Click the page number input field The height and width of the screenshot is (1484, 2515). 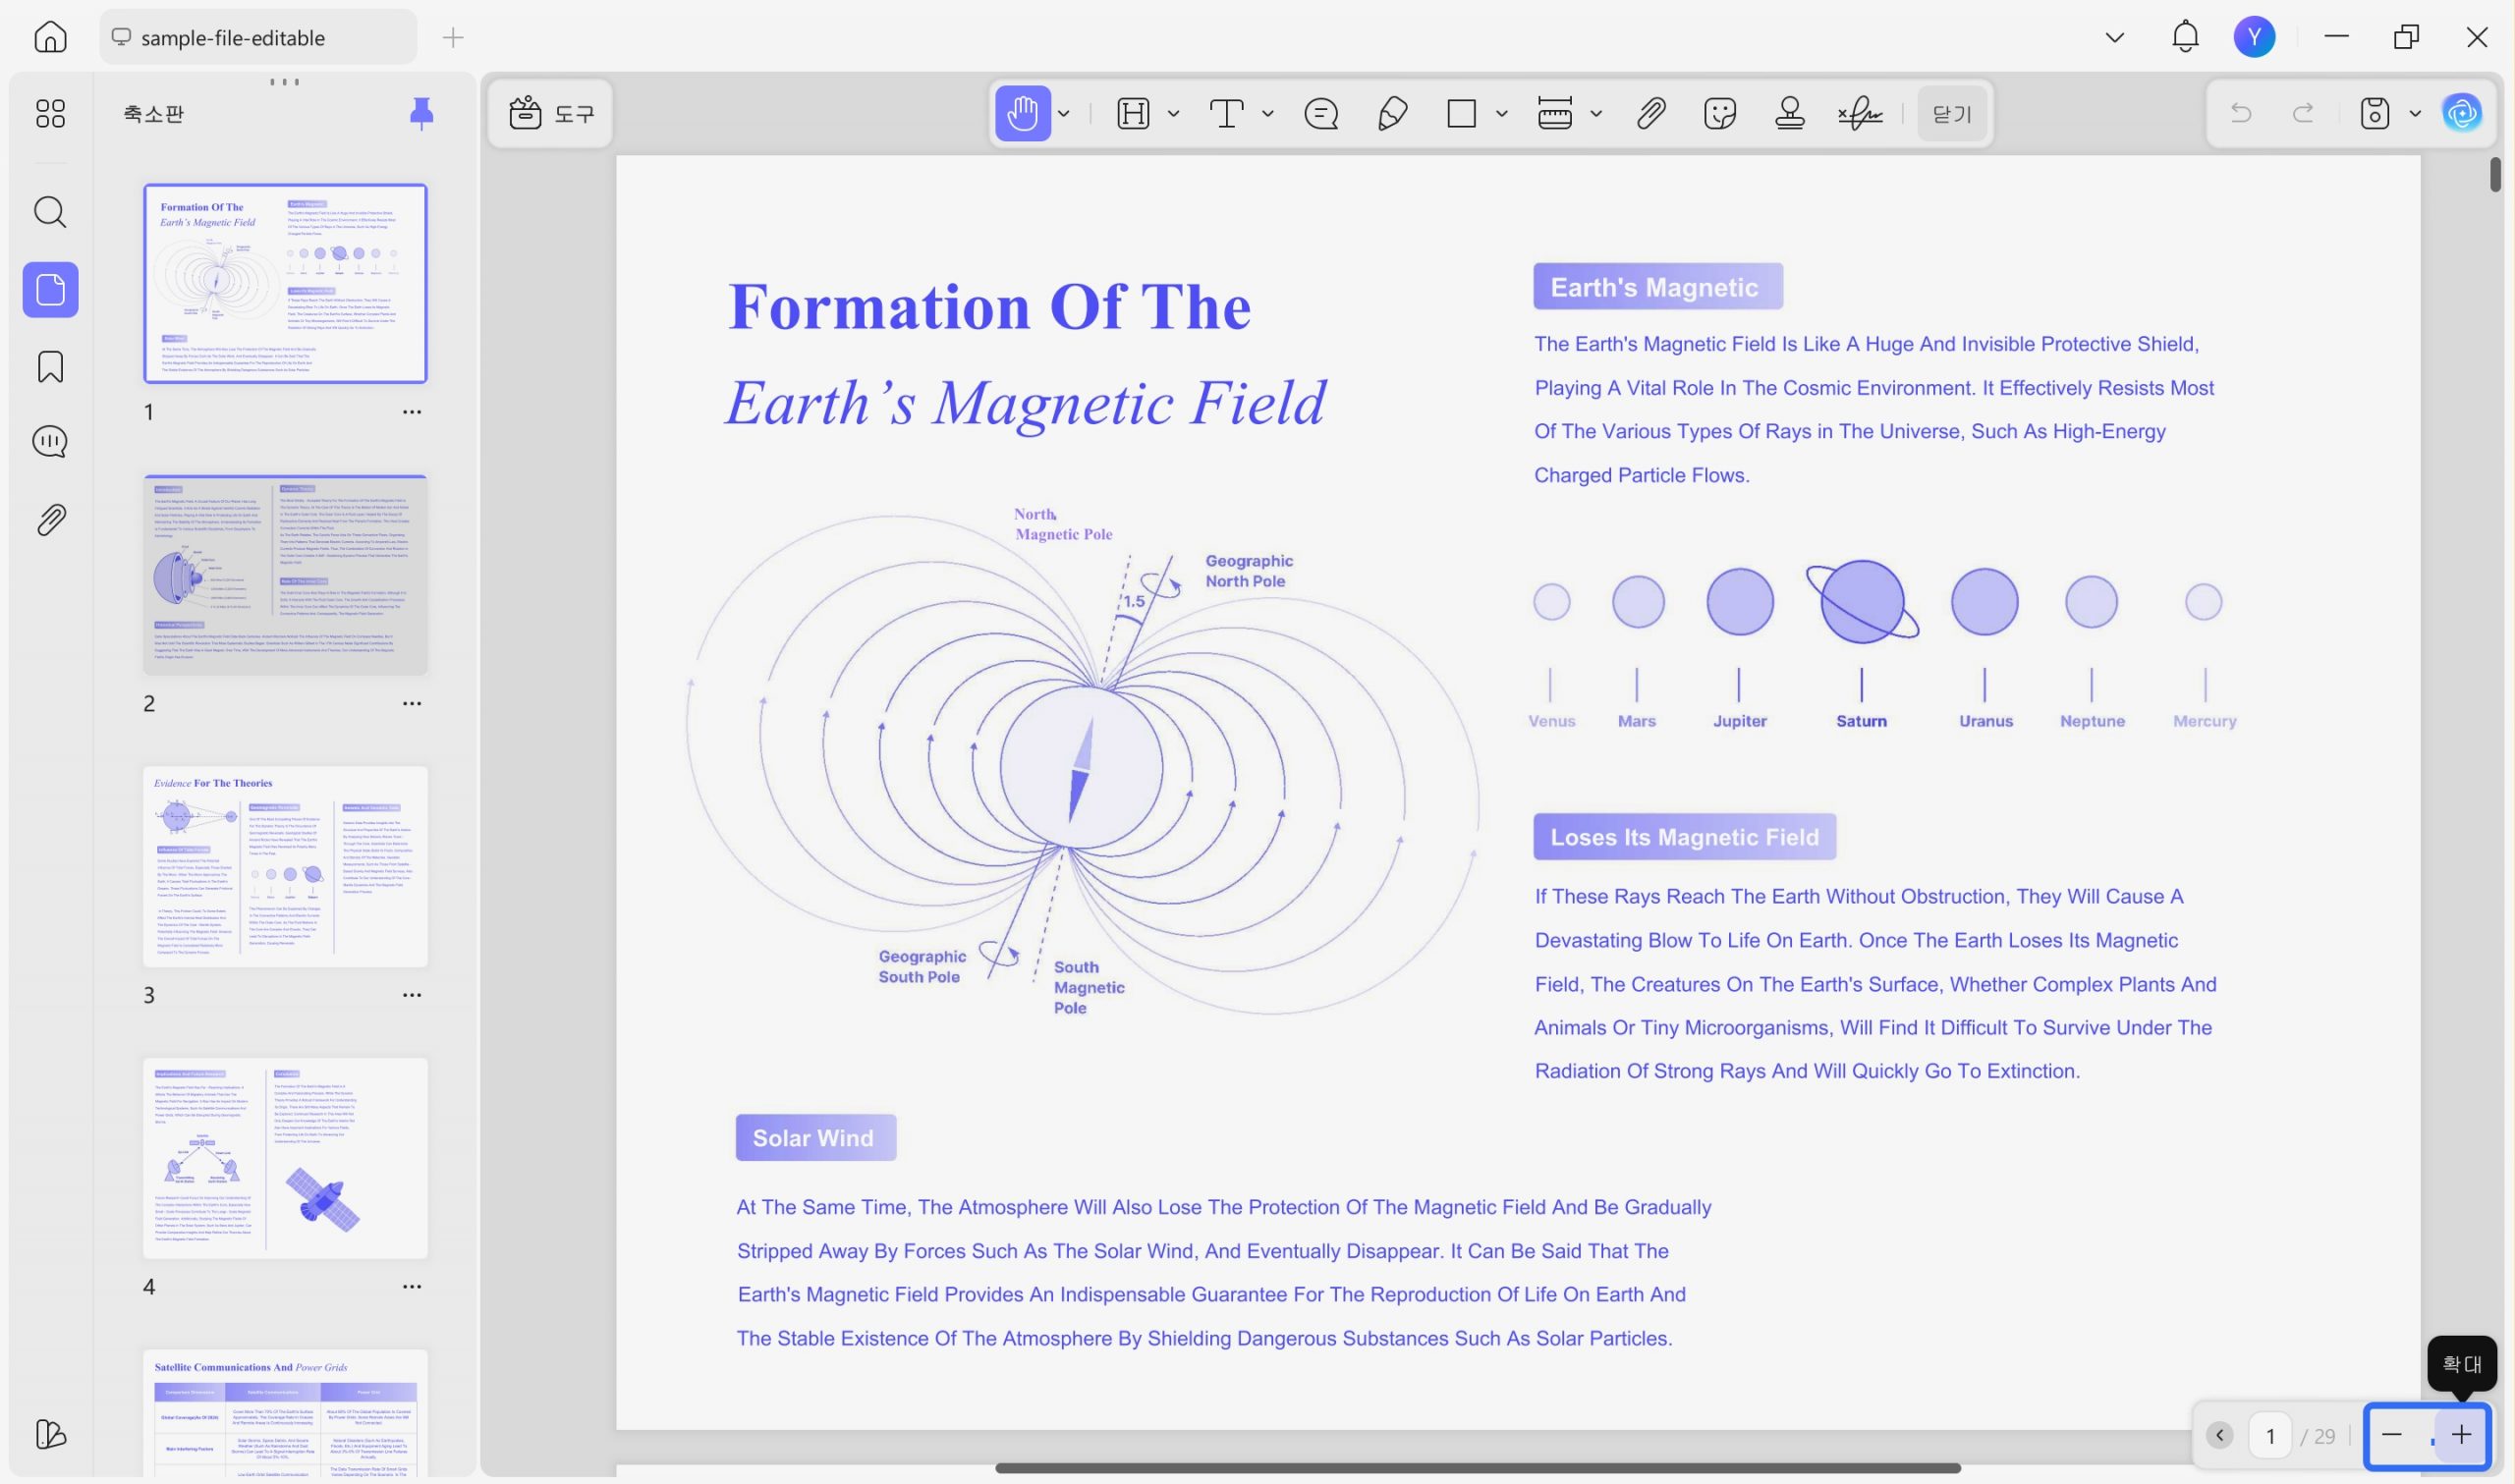(x=2270, y=1436)
